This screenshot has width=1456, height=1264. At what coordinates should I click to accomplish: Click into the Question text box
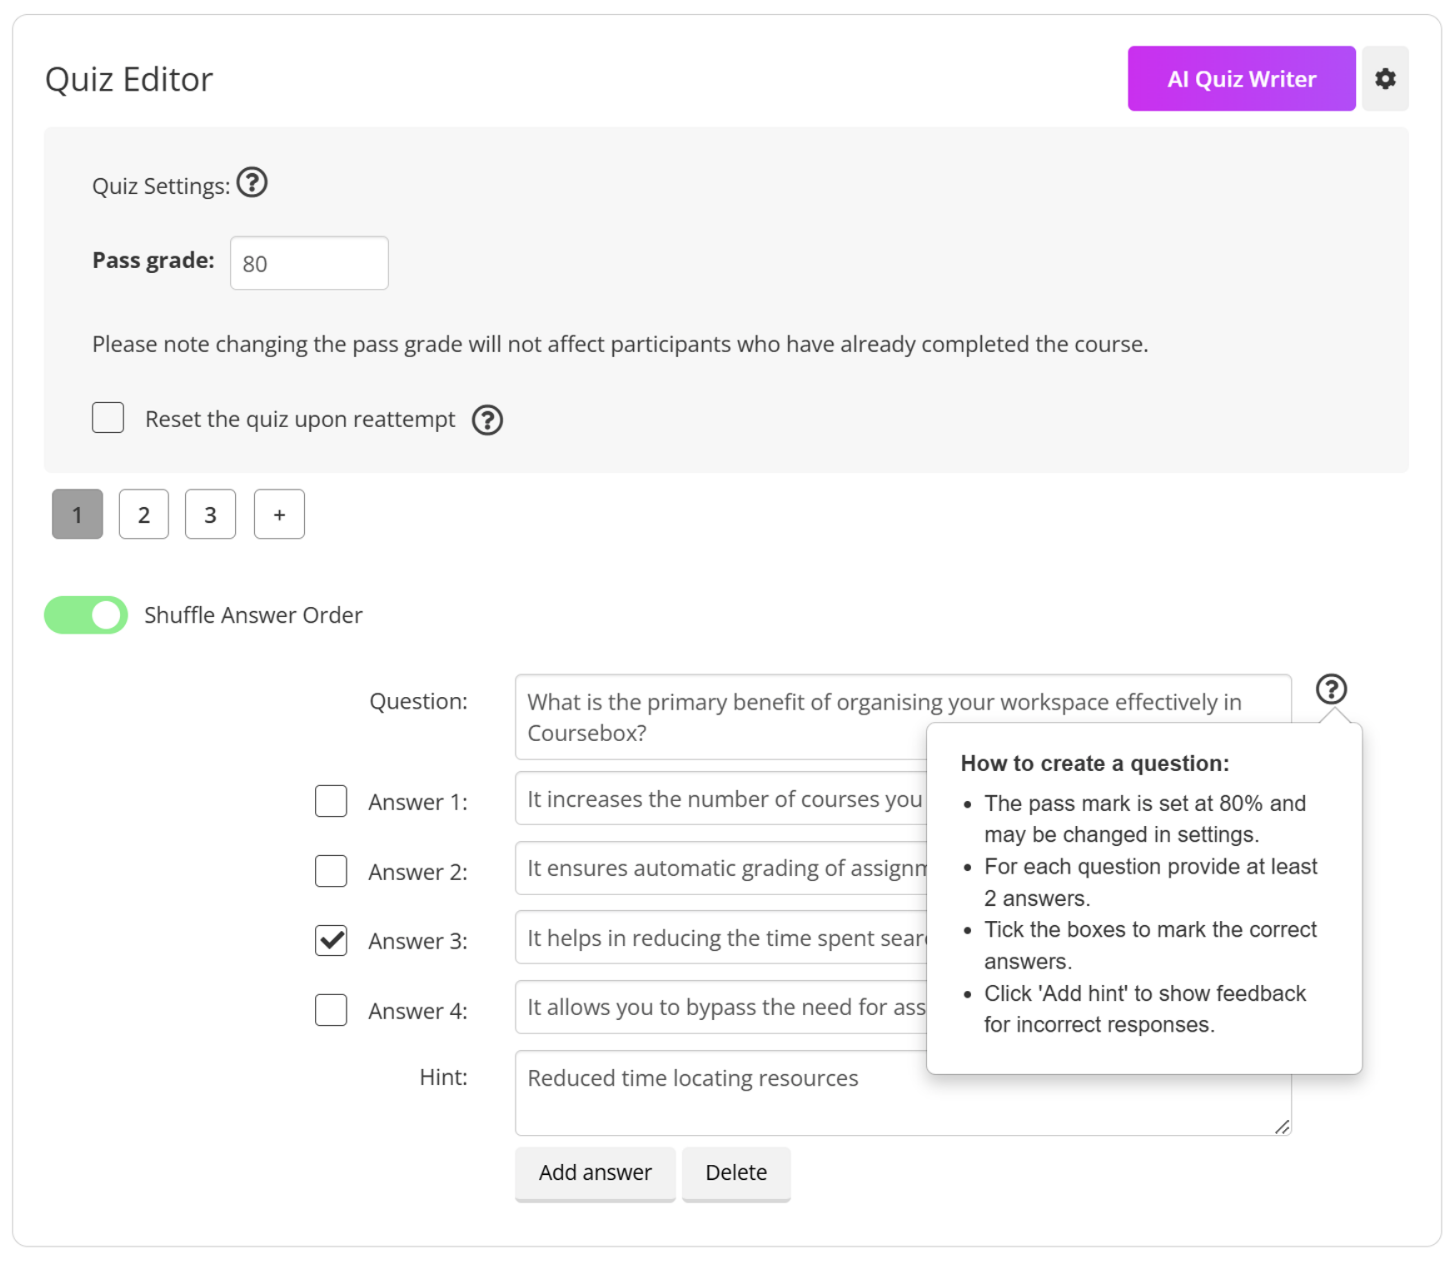[720, 716]
